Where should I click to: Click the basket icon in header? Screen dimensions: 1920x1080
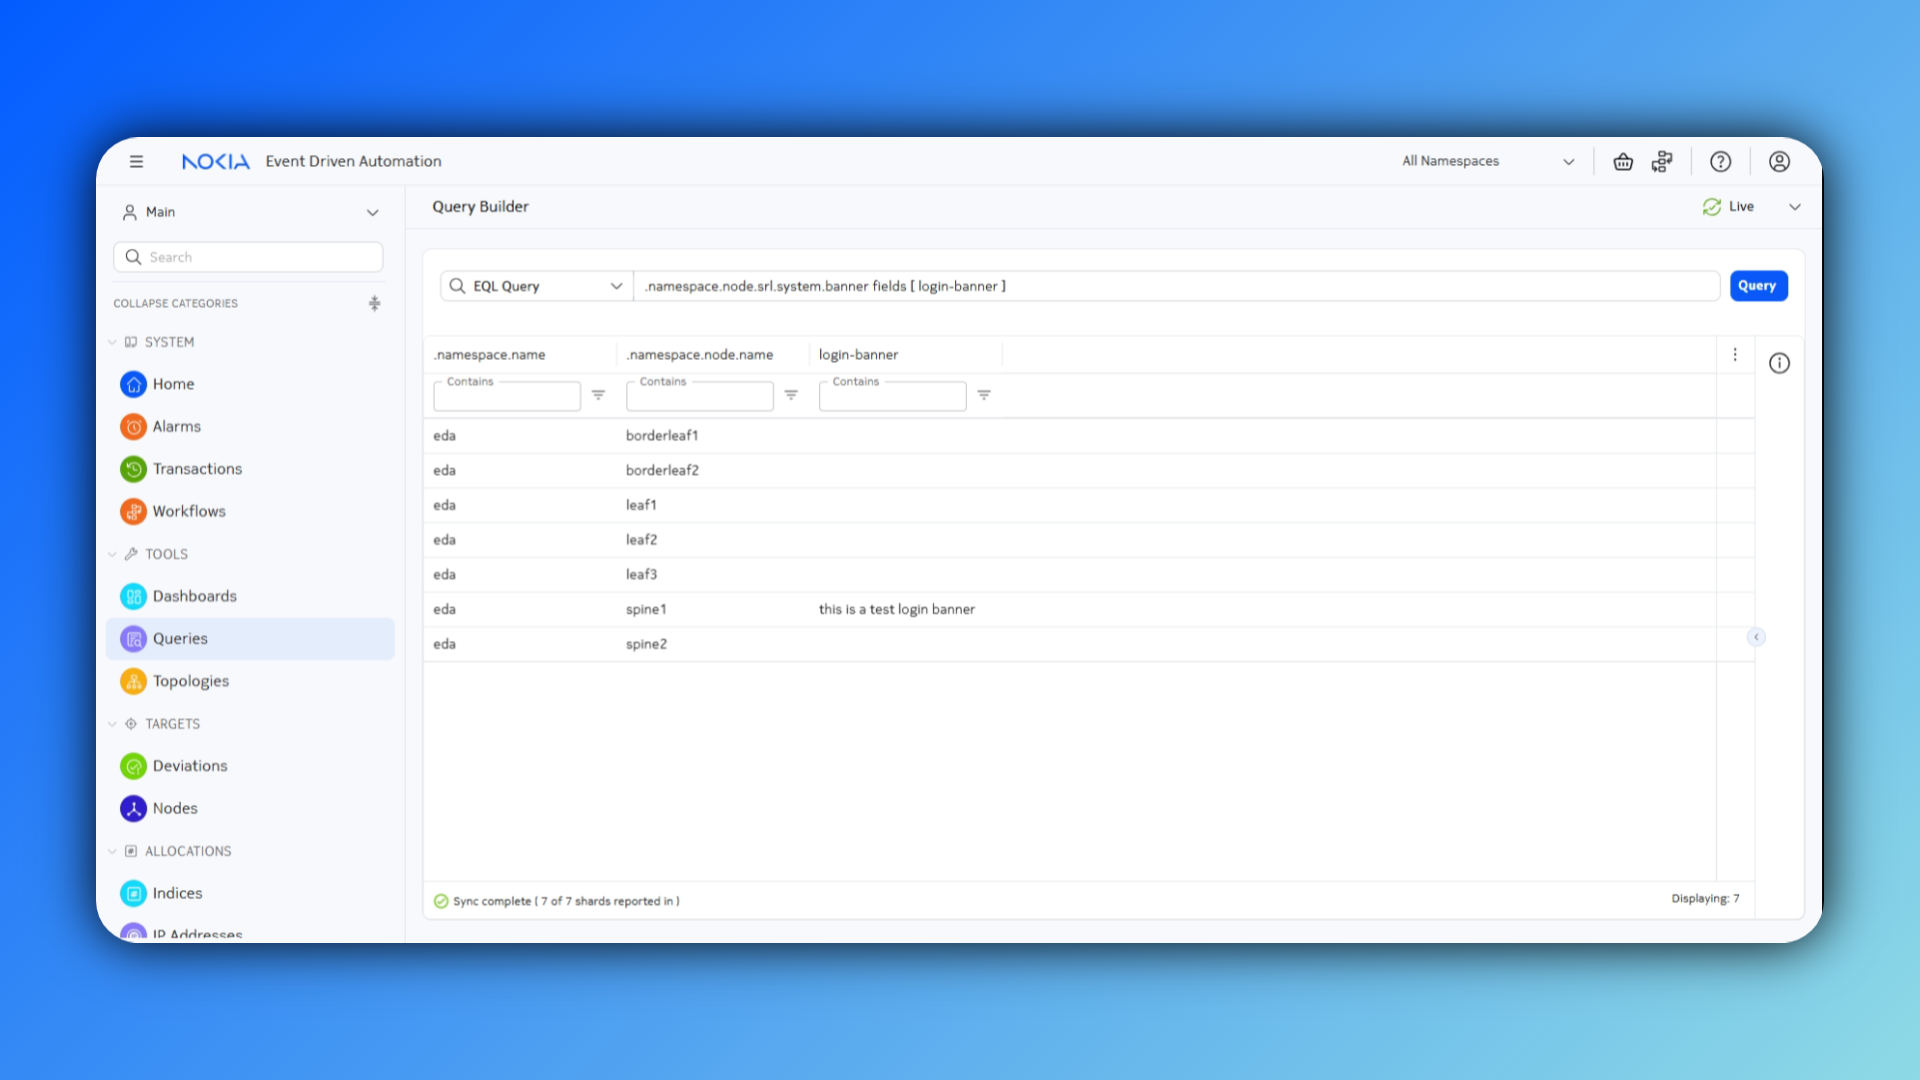1623,161
